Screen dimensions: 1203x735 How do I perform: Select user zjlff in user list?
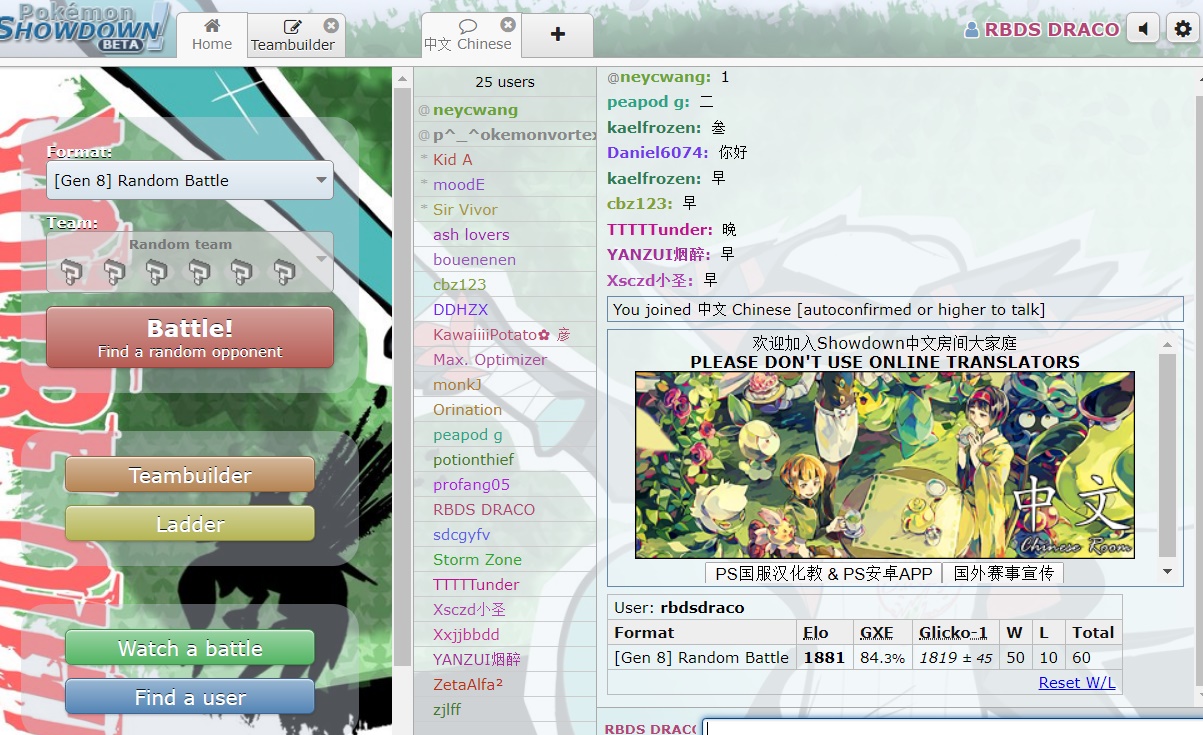click(505, 710)
